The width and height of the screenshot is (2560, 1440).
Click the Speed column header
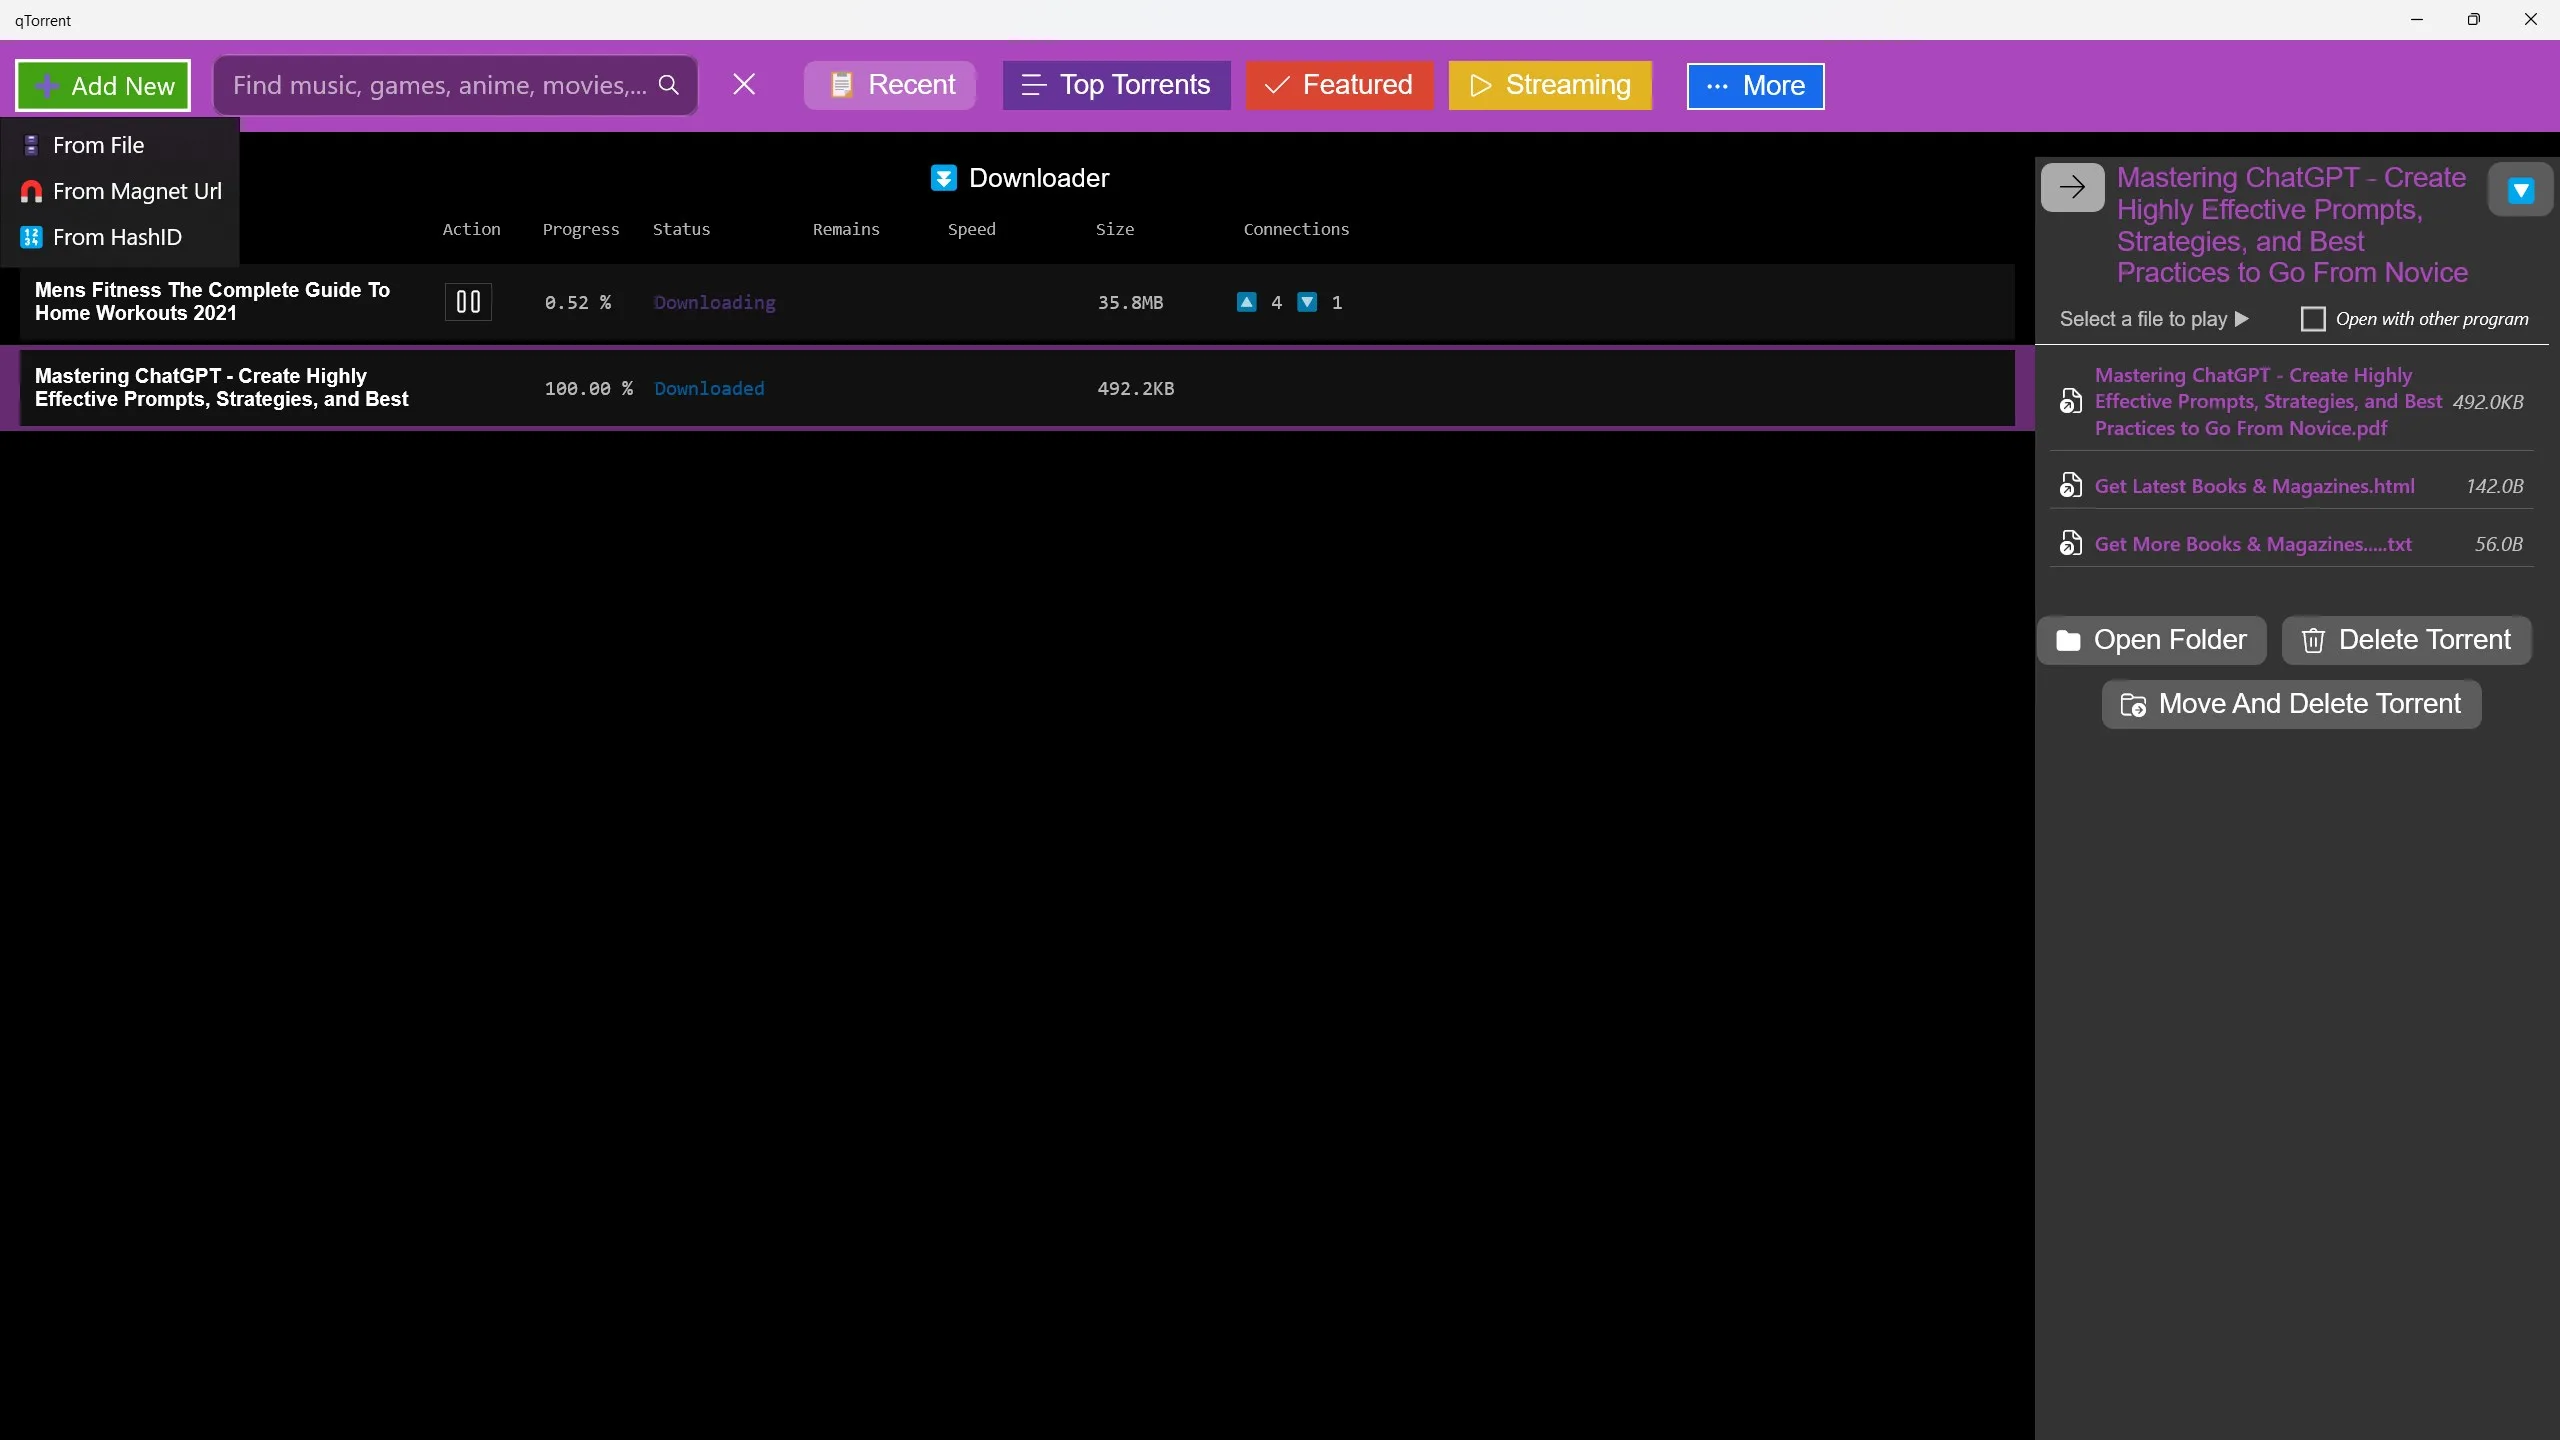tap(971, 229)
